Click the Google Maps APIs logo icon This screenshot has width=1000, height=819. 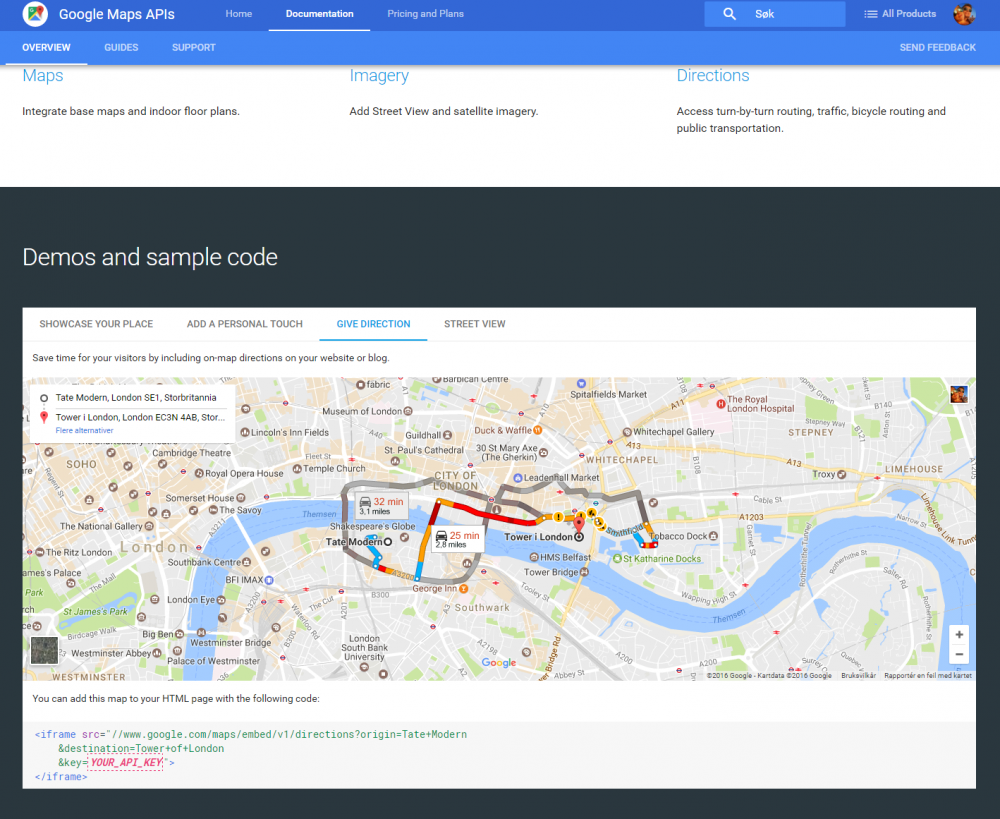tap(35, 14)
